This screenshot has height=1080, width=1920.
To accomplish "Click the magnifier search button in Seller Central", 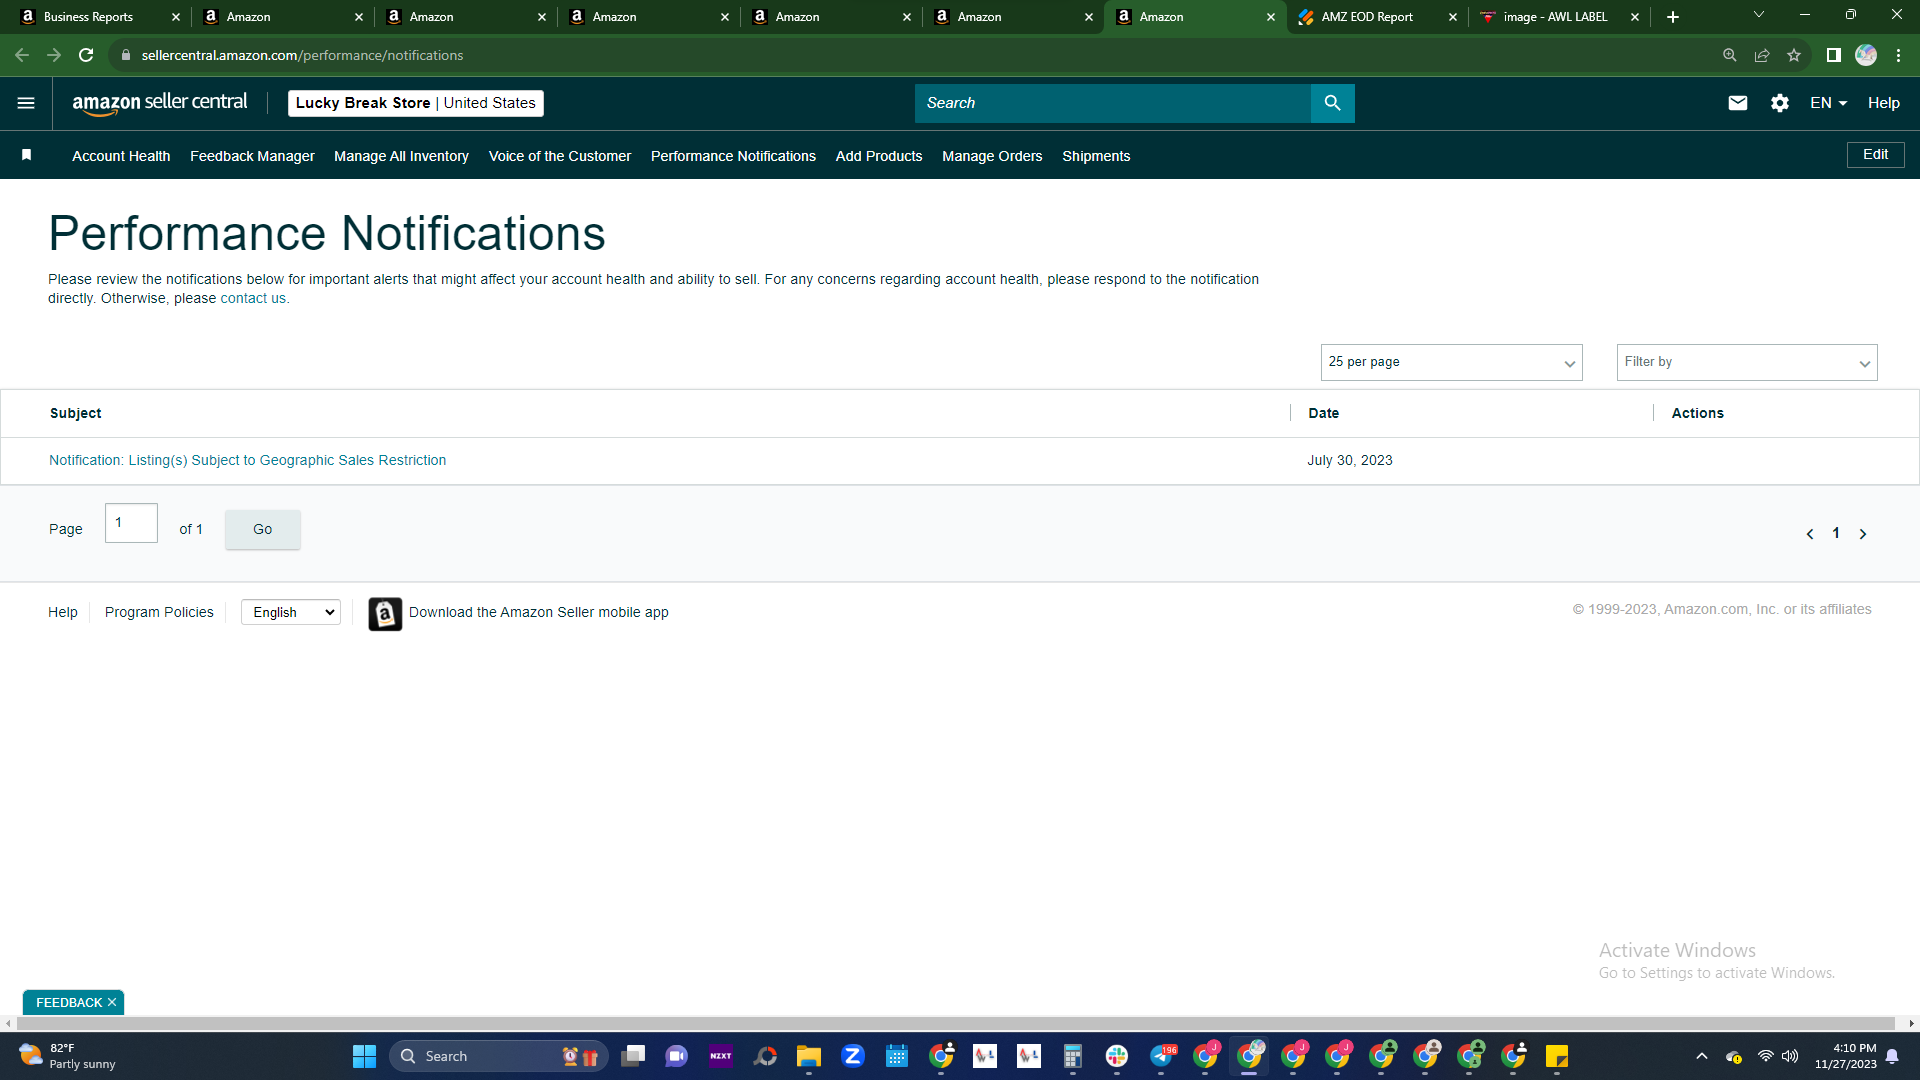I will click(x=1332, y=103).
